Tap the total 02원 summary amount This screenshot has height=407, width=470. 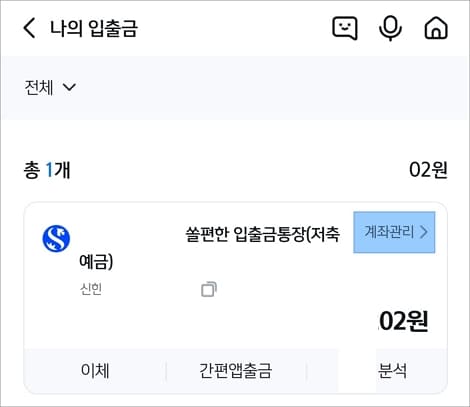pos(428,170)
